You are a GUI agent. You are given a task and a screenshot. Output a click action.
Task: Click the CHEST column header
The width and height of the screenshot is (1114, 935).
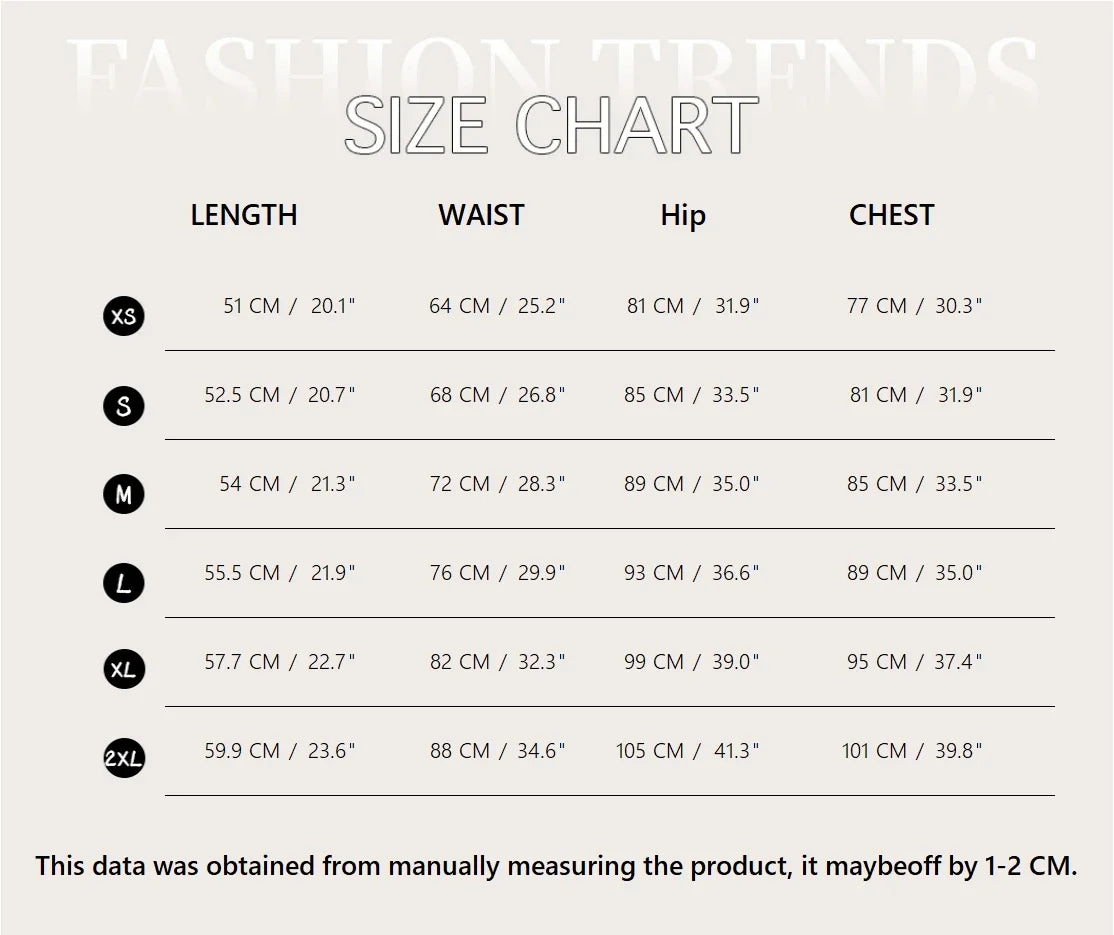[x=891, y=215]
